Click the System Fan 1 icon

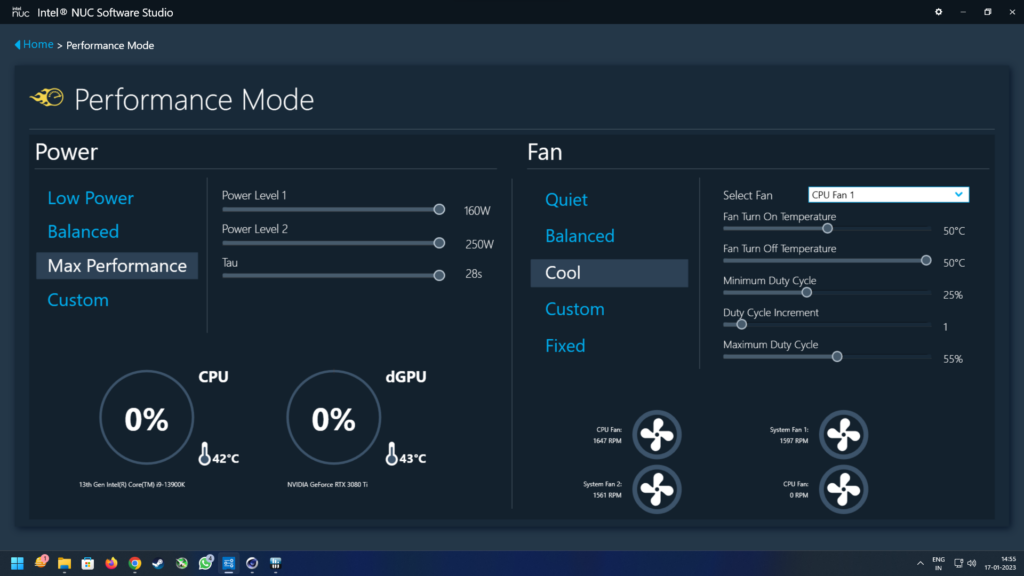tap(843, 434)
